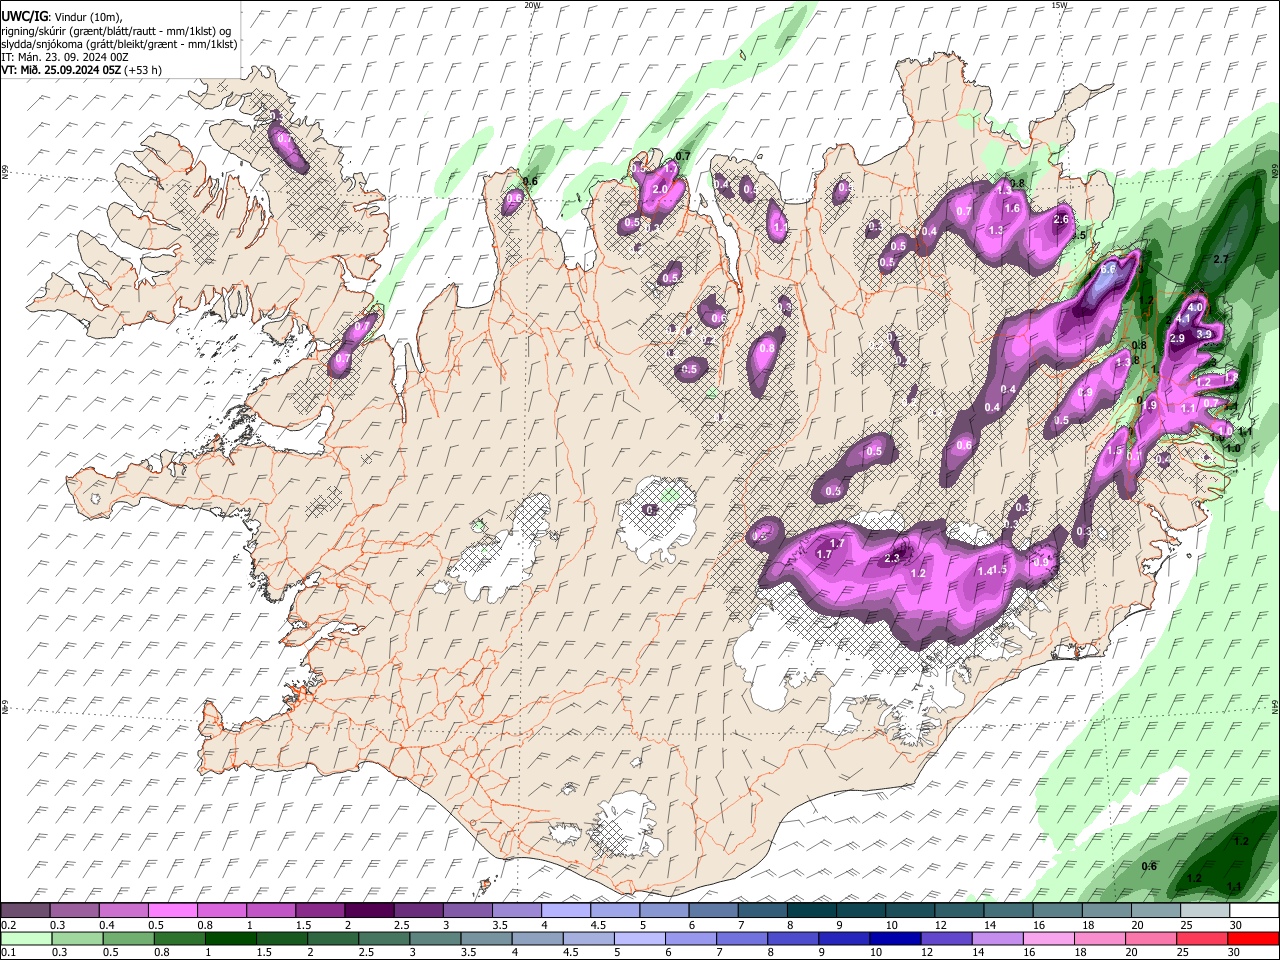
Task: Select the light pink rain swatch labeled 16
Action: pyautogui.click(x=1048, y=939)
